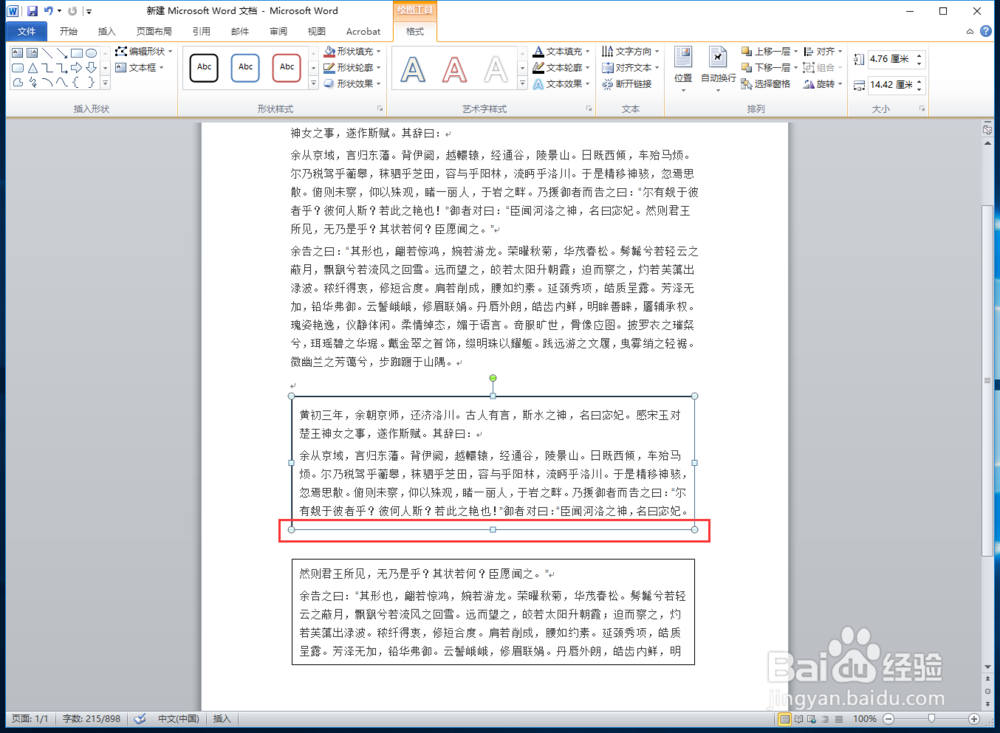
Task: Click the Text Box (文本框) button
Action: tap(141, 67)
